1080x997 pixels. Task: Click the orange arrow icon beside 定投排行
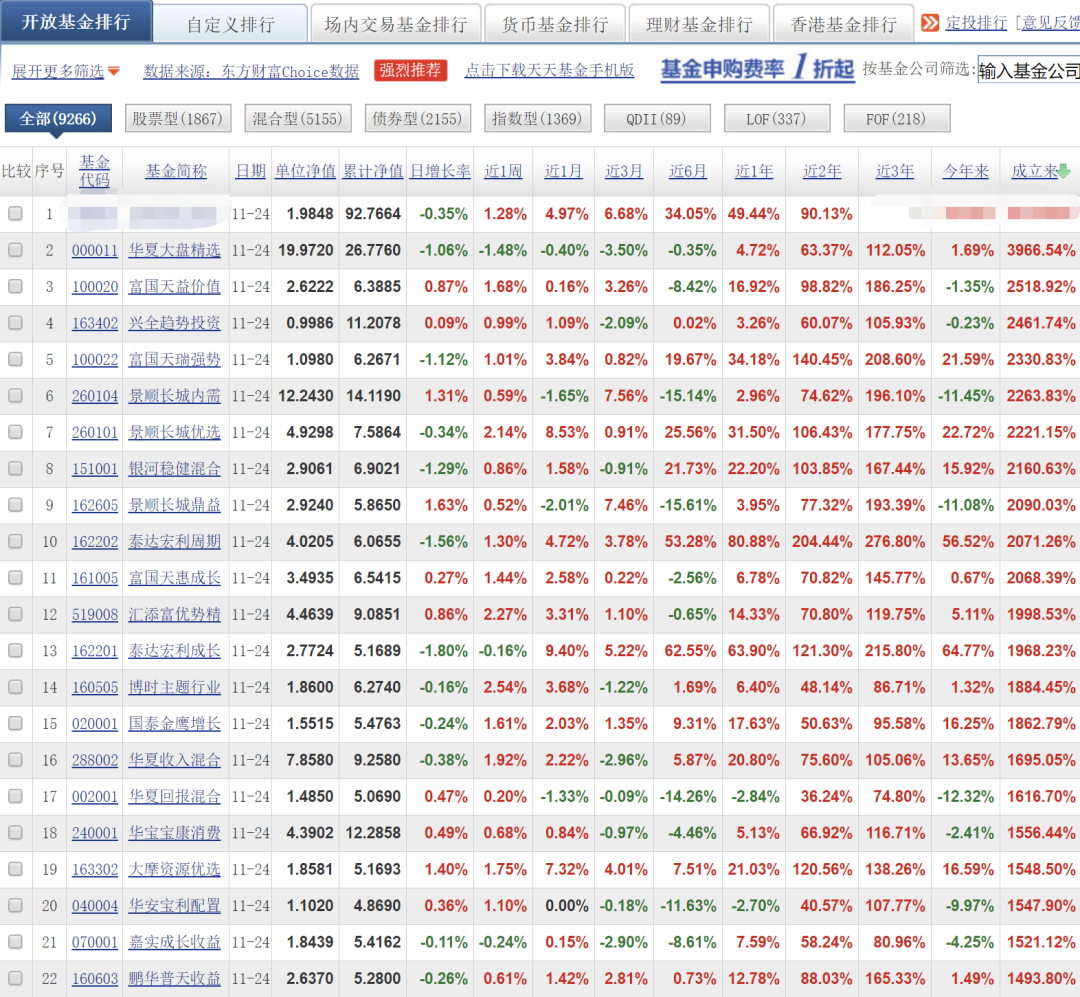(930, 23)
